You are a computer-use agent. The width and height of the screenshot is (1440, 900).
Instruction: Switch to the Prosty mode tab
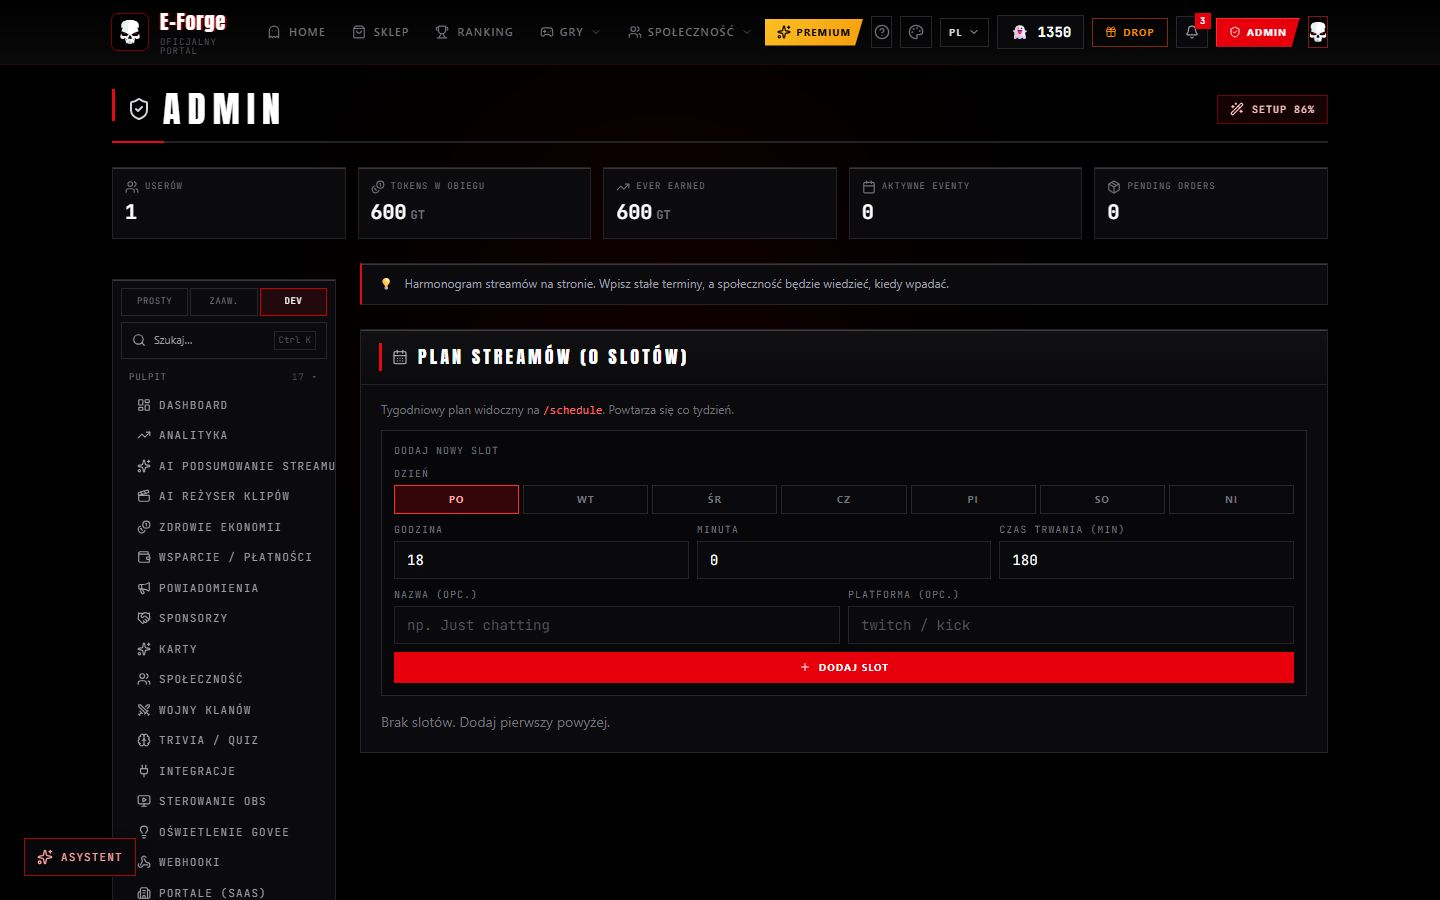coord(154,301)
